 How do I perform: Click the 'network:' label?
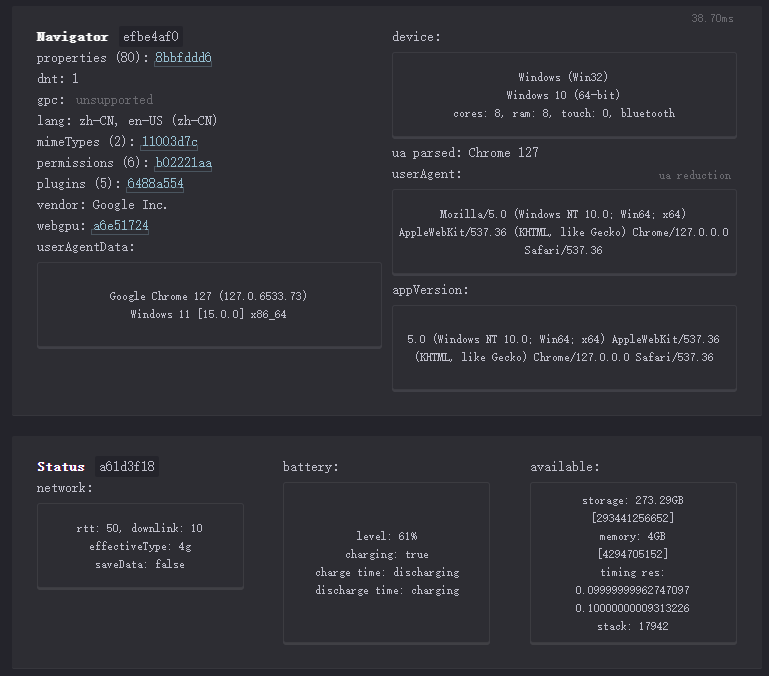65,488
